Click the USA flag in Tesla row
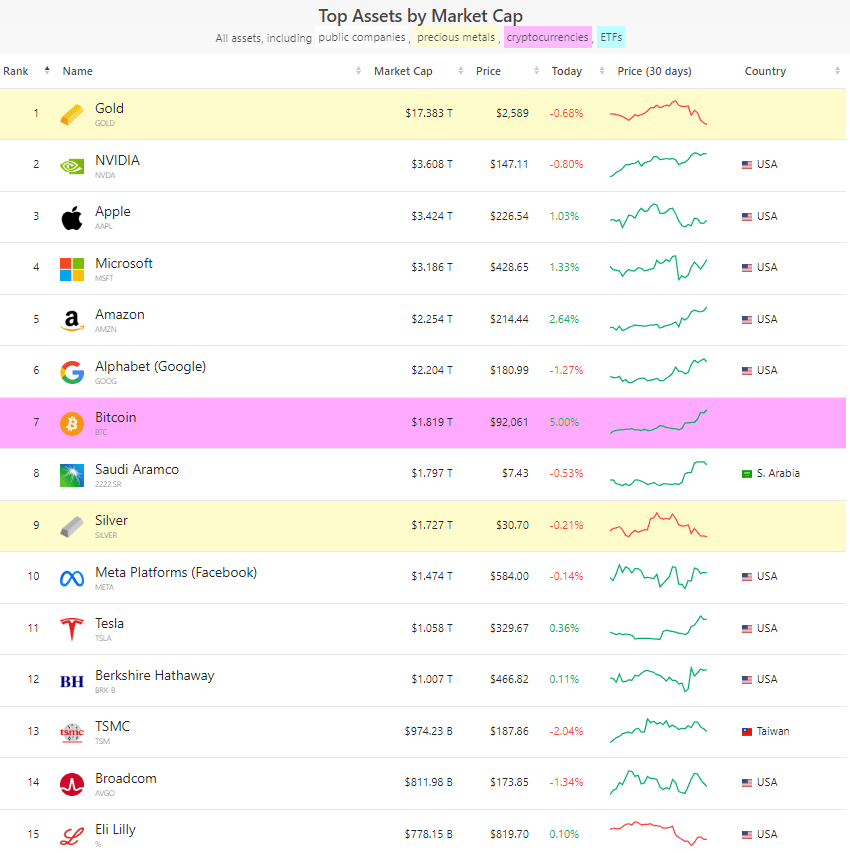The height and width of the screenshot is (853, 850). coord(747,628)
